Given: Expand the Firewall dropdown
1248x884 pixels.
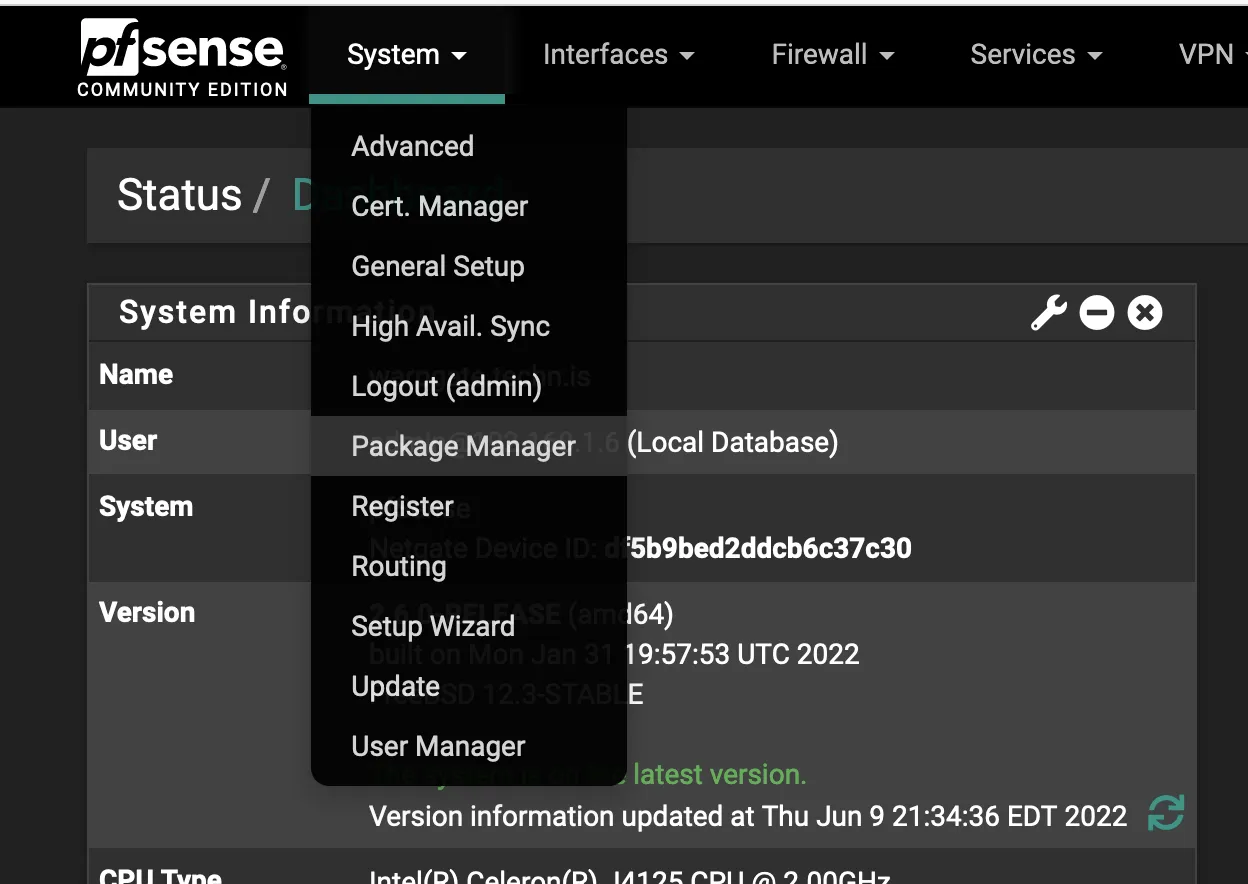Looking at the screenshot, I should [832, 54].
